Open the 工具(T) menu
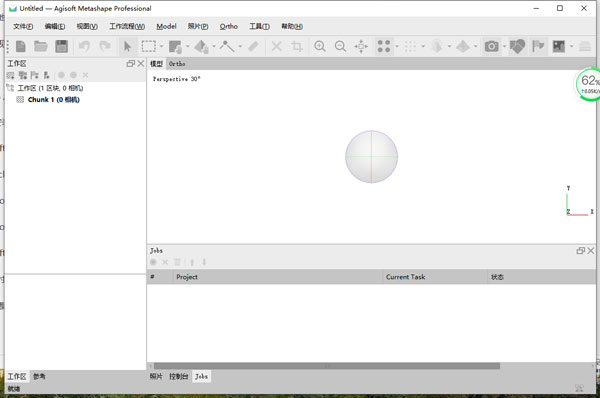 pos(259,26)
